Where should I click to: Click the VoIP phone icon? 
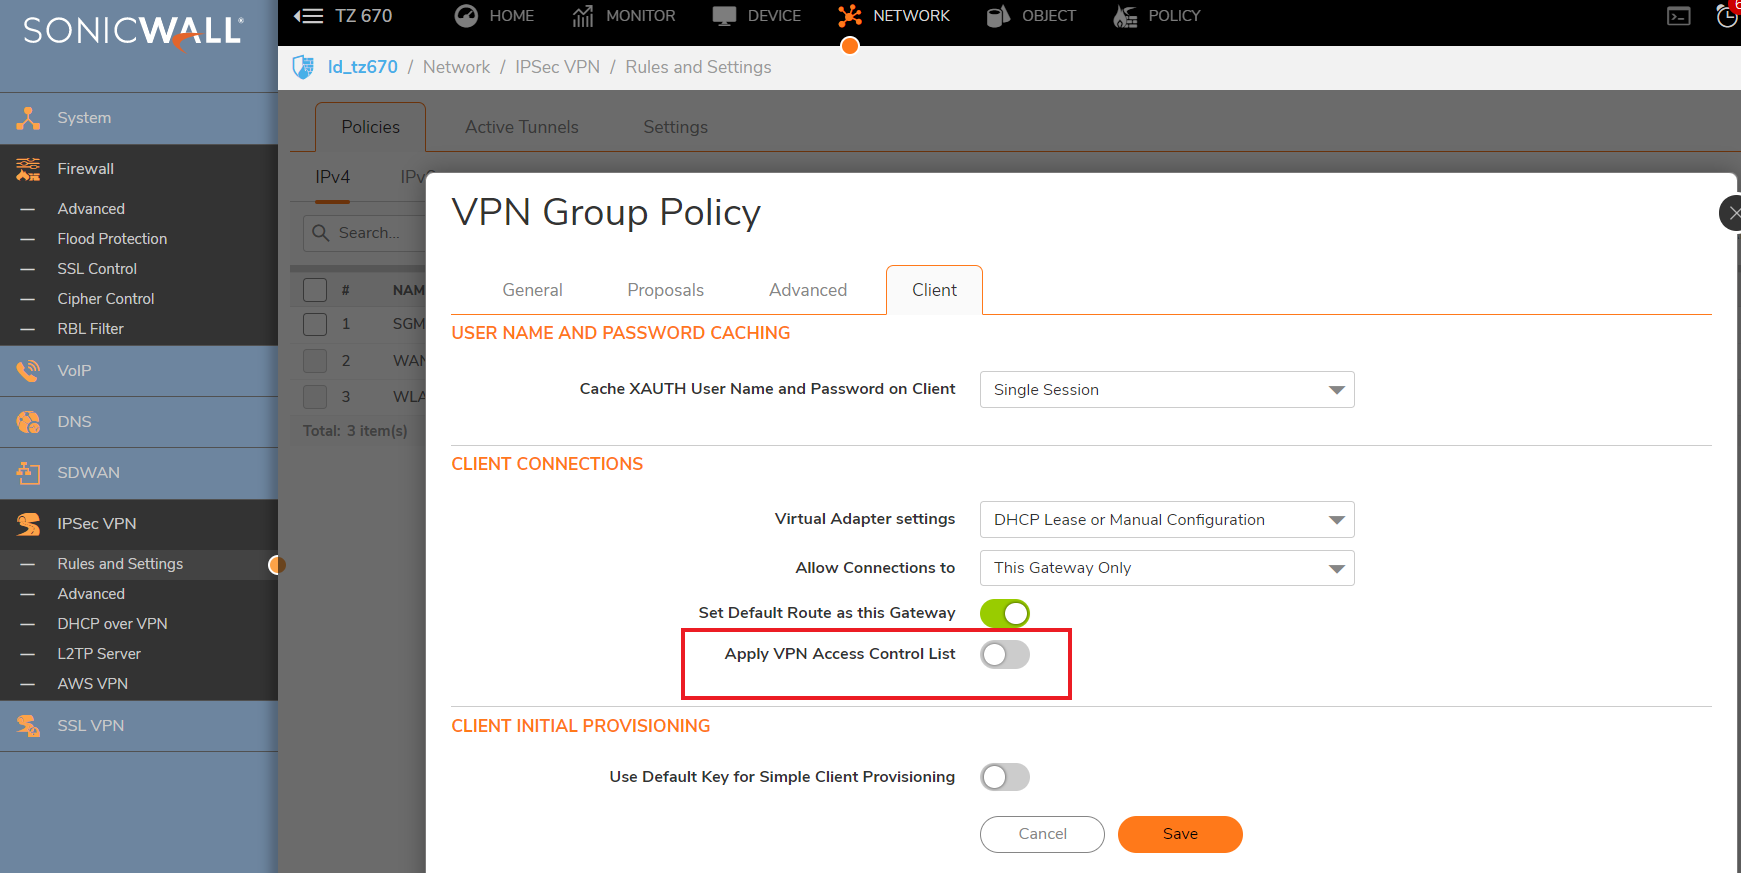point(28,371)
